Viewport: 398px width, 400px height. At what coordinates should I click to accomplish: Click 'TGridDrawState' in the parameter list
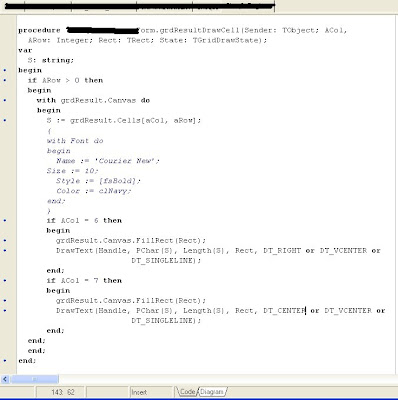point(225,40)
